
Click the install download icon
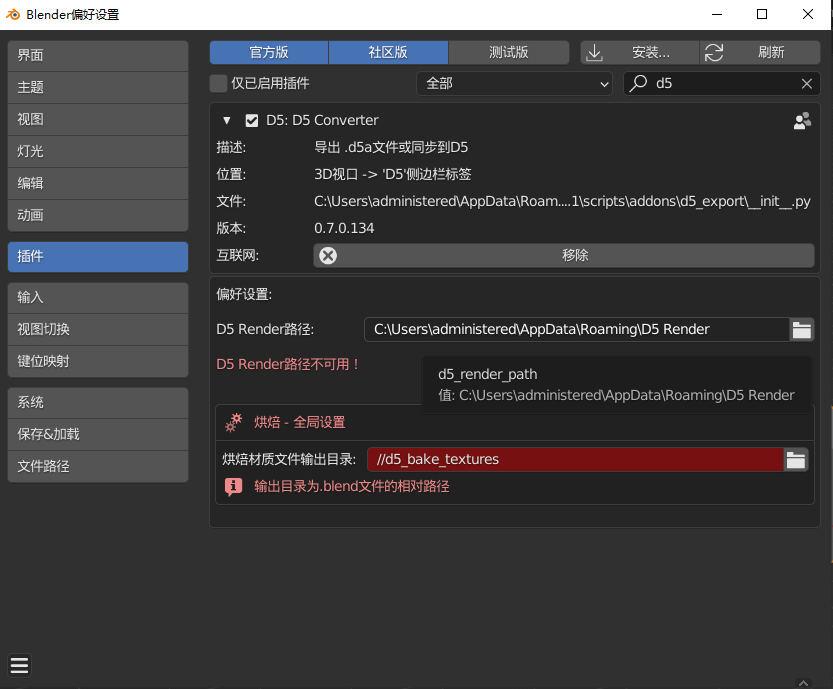coord(594,53)
